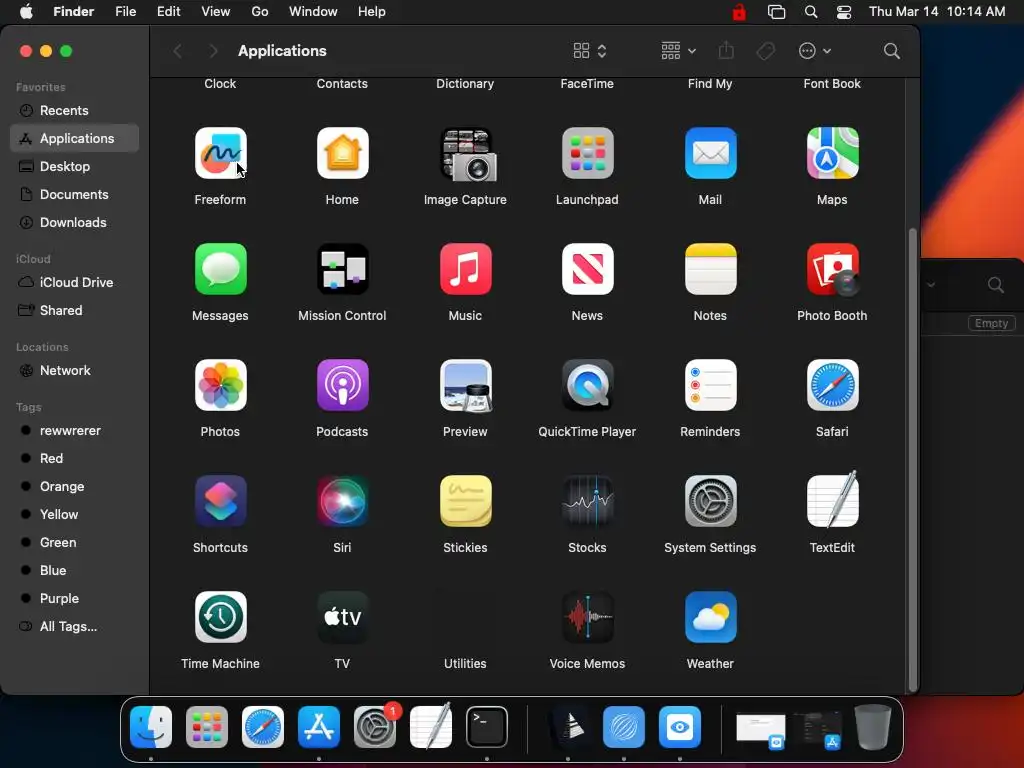
Task: Select the Reminders app icon
Action: click(710, 385)
